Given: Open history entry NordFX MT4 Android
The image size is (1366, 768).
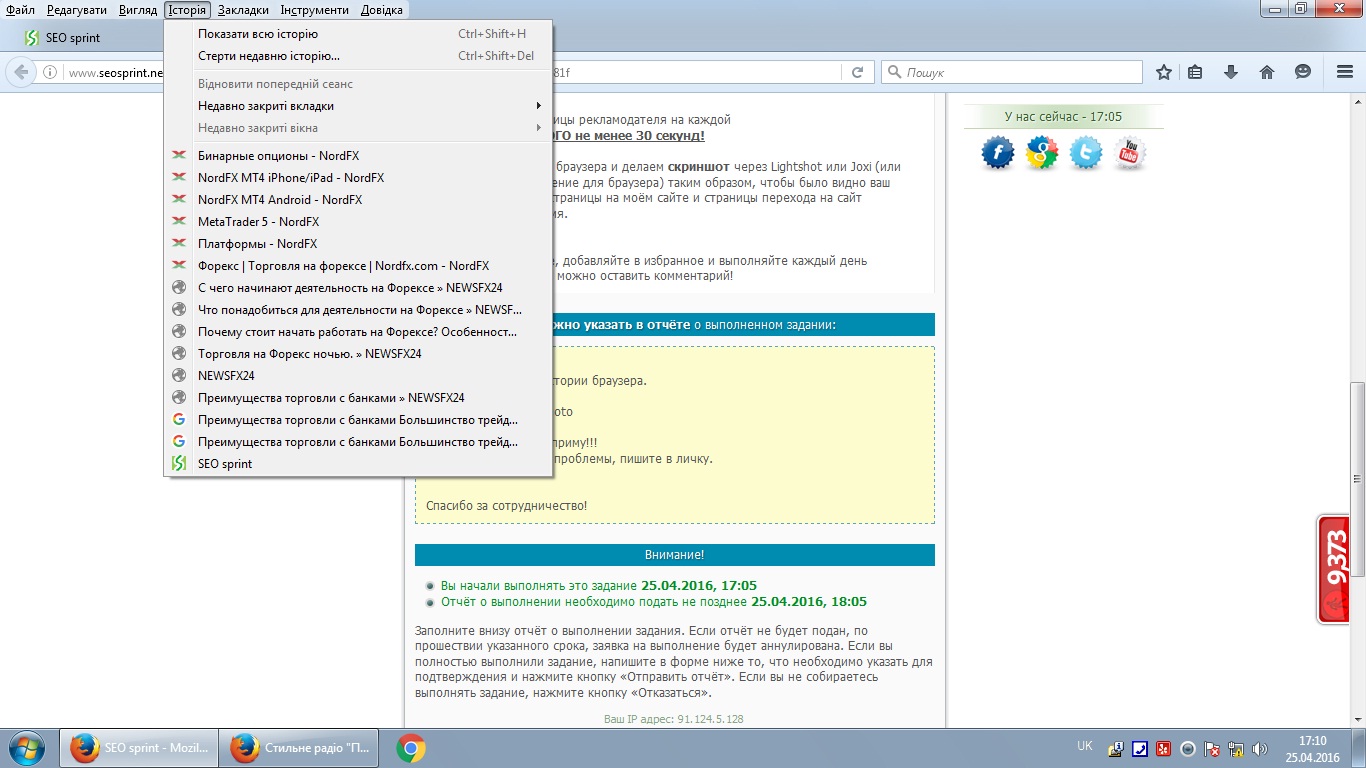Looking at the screenshot, I should pyautogui.click(x=358, y=200).
